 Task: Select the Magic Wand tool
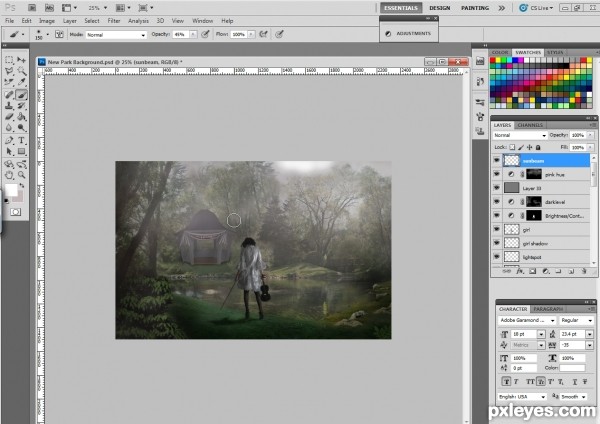pos(21,71)
